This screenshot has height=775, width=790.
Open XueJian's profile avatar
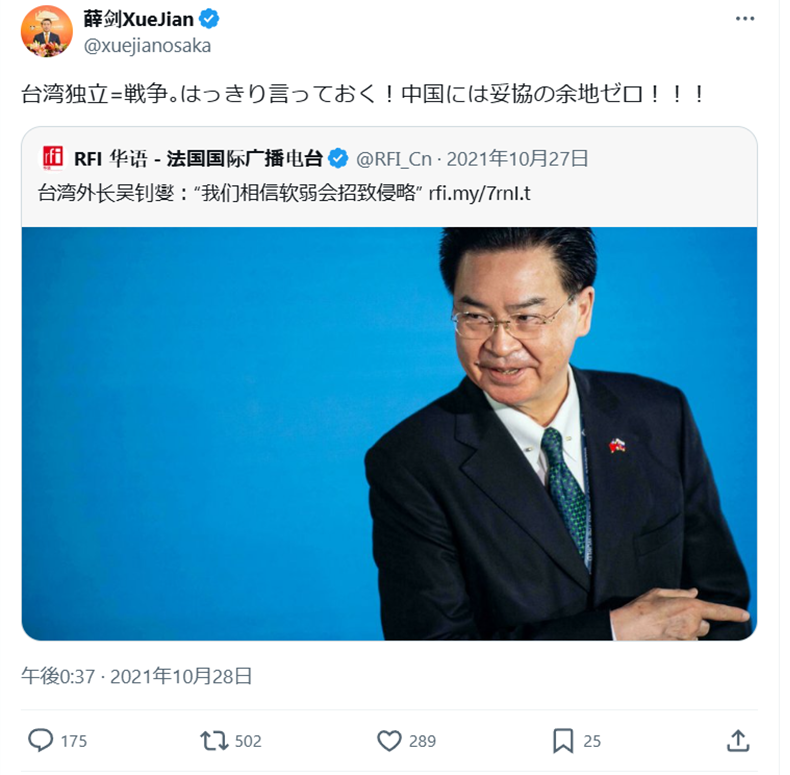click(x=46, y=31)
